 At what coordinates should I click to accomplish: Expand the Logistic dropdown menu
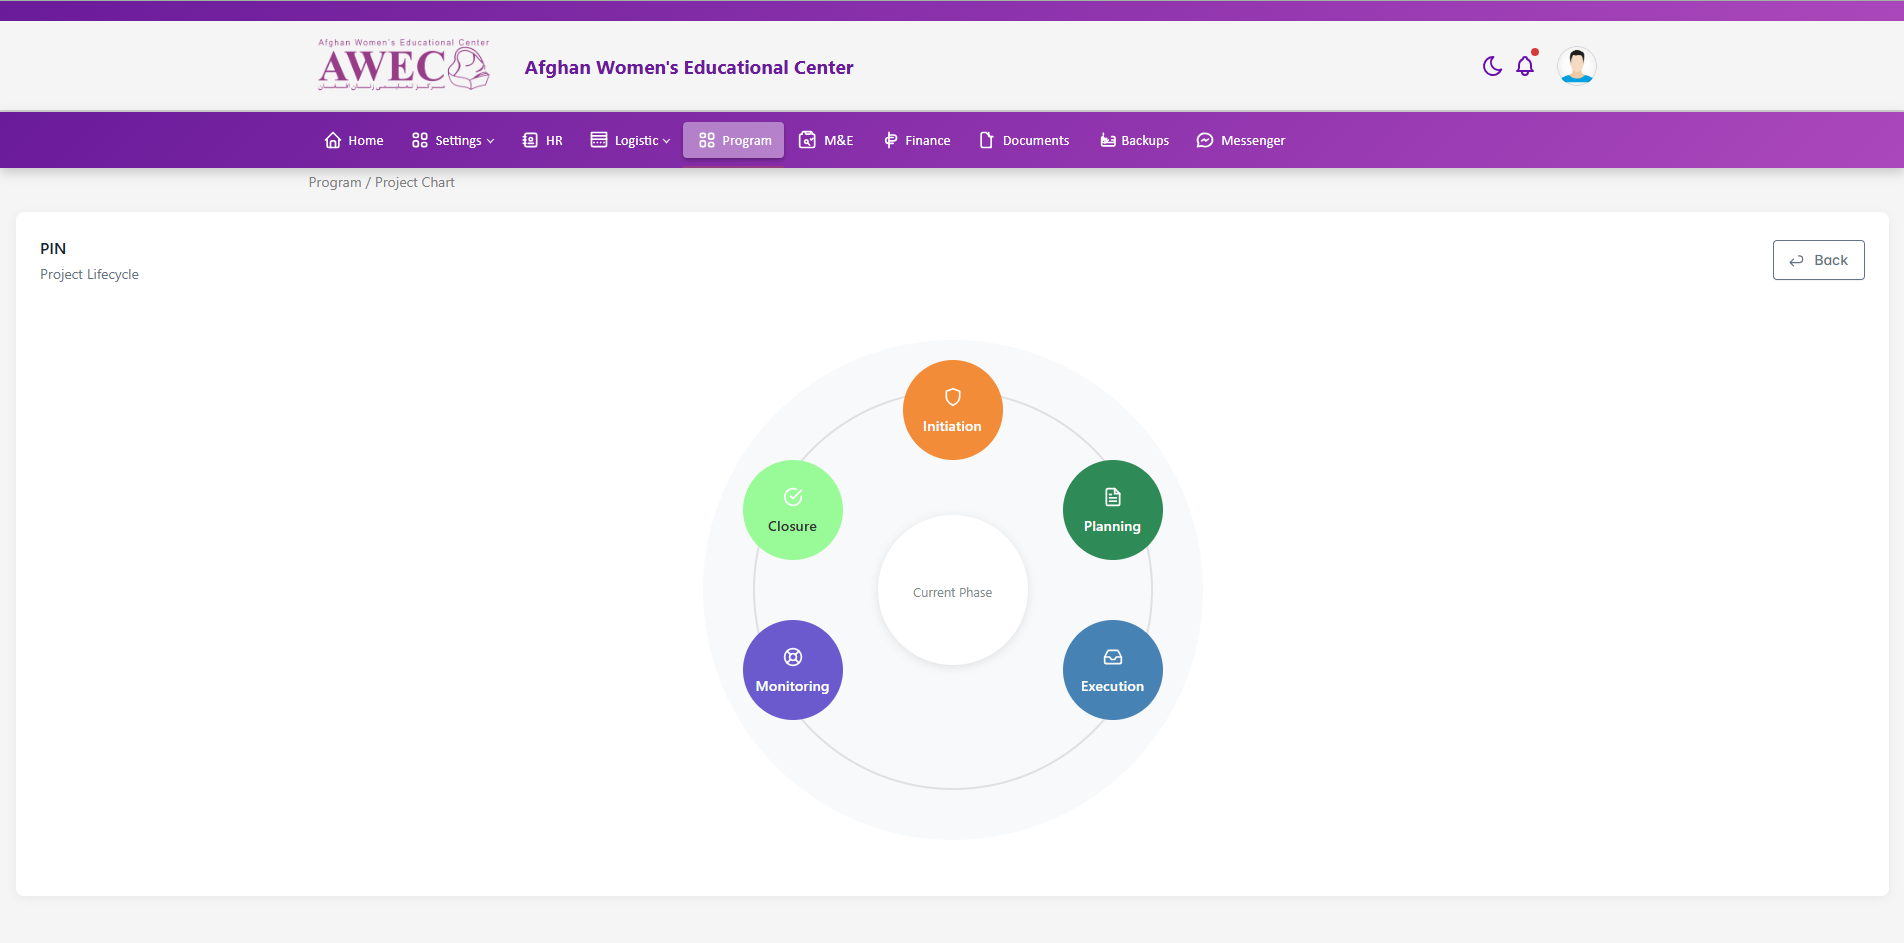pos(630,141)
